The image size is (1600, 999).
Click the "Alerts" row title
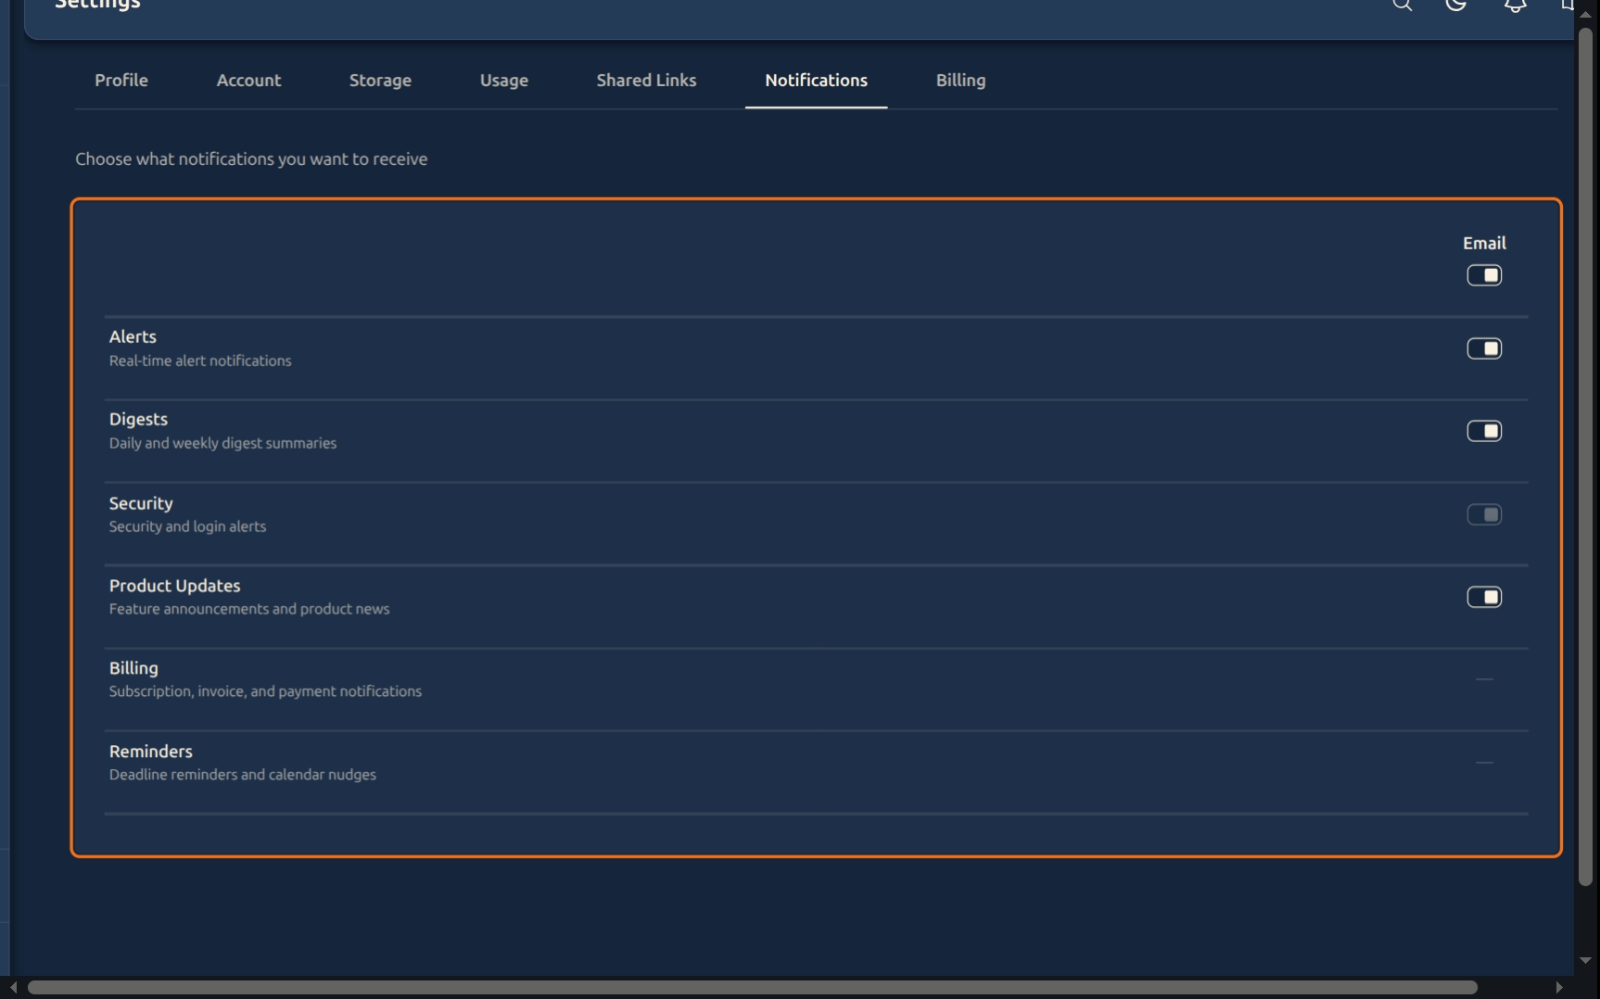133,337
